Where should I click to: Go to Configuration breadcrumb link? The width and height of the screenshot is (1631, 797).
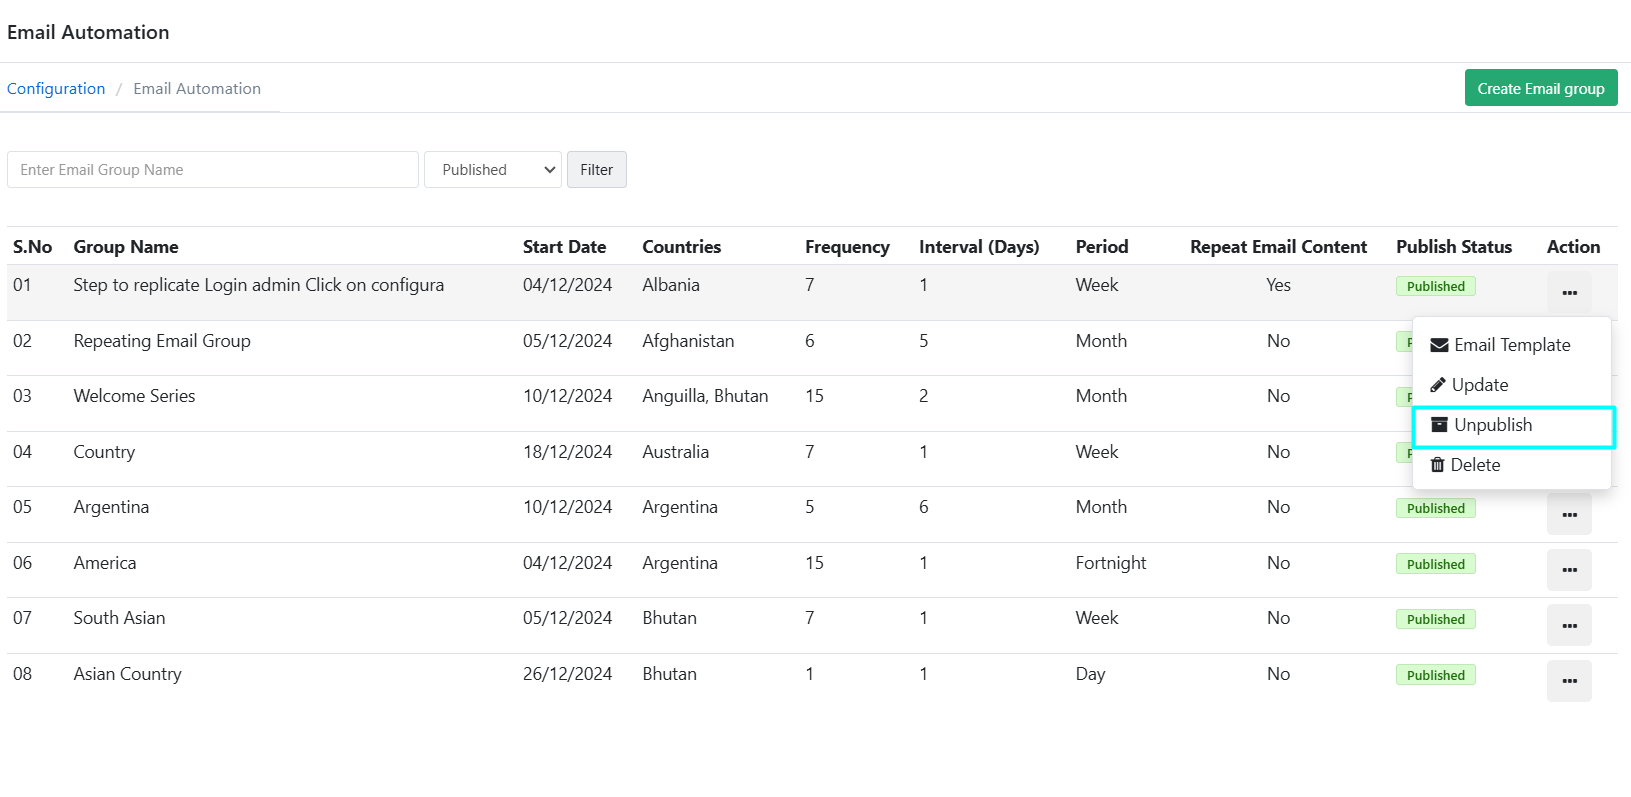pyautogui.click(x=56, y=88)
